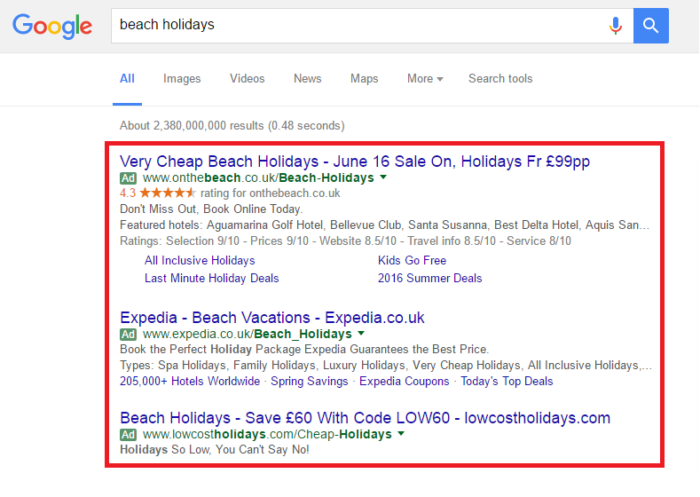Open the Kids Go Free sitelink
This screenshot has height=497, width=700.
pos(412,260)
